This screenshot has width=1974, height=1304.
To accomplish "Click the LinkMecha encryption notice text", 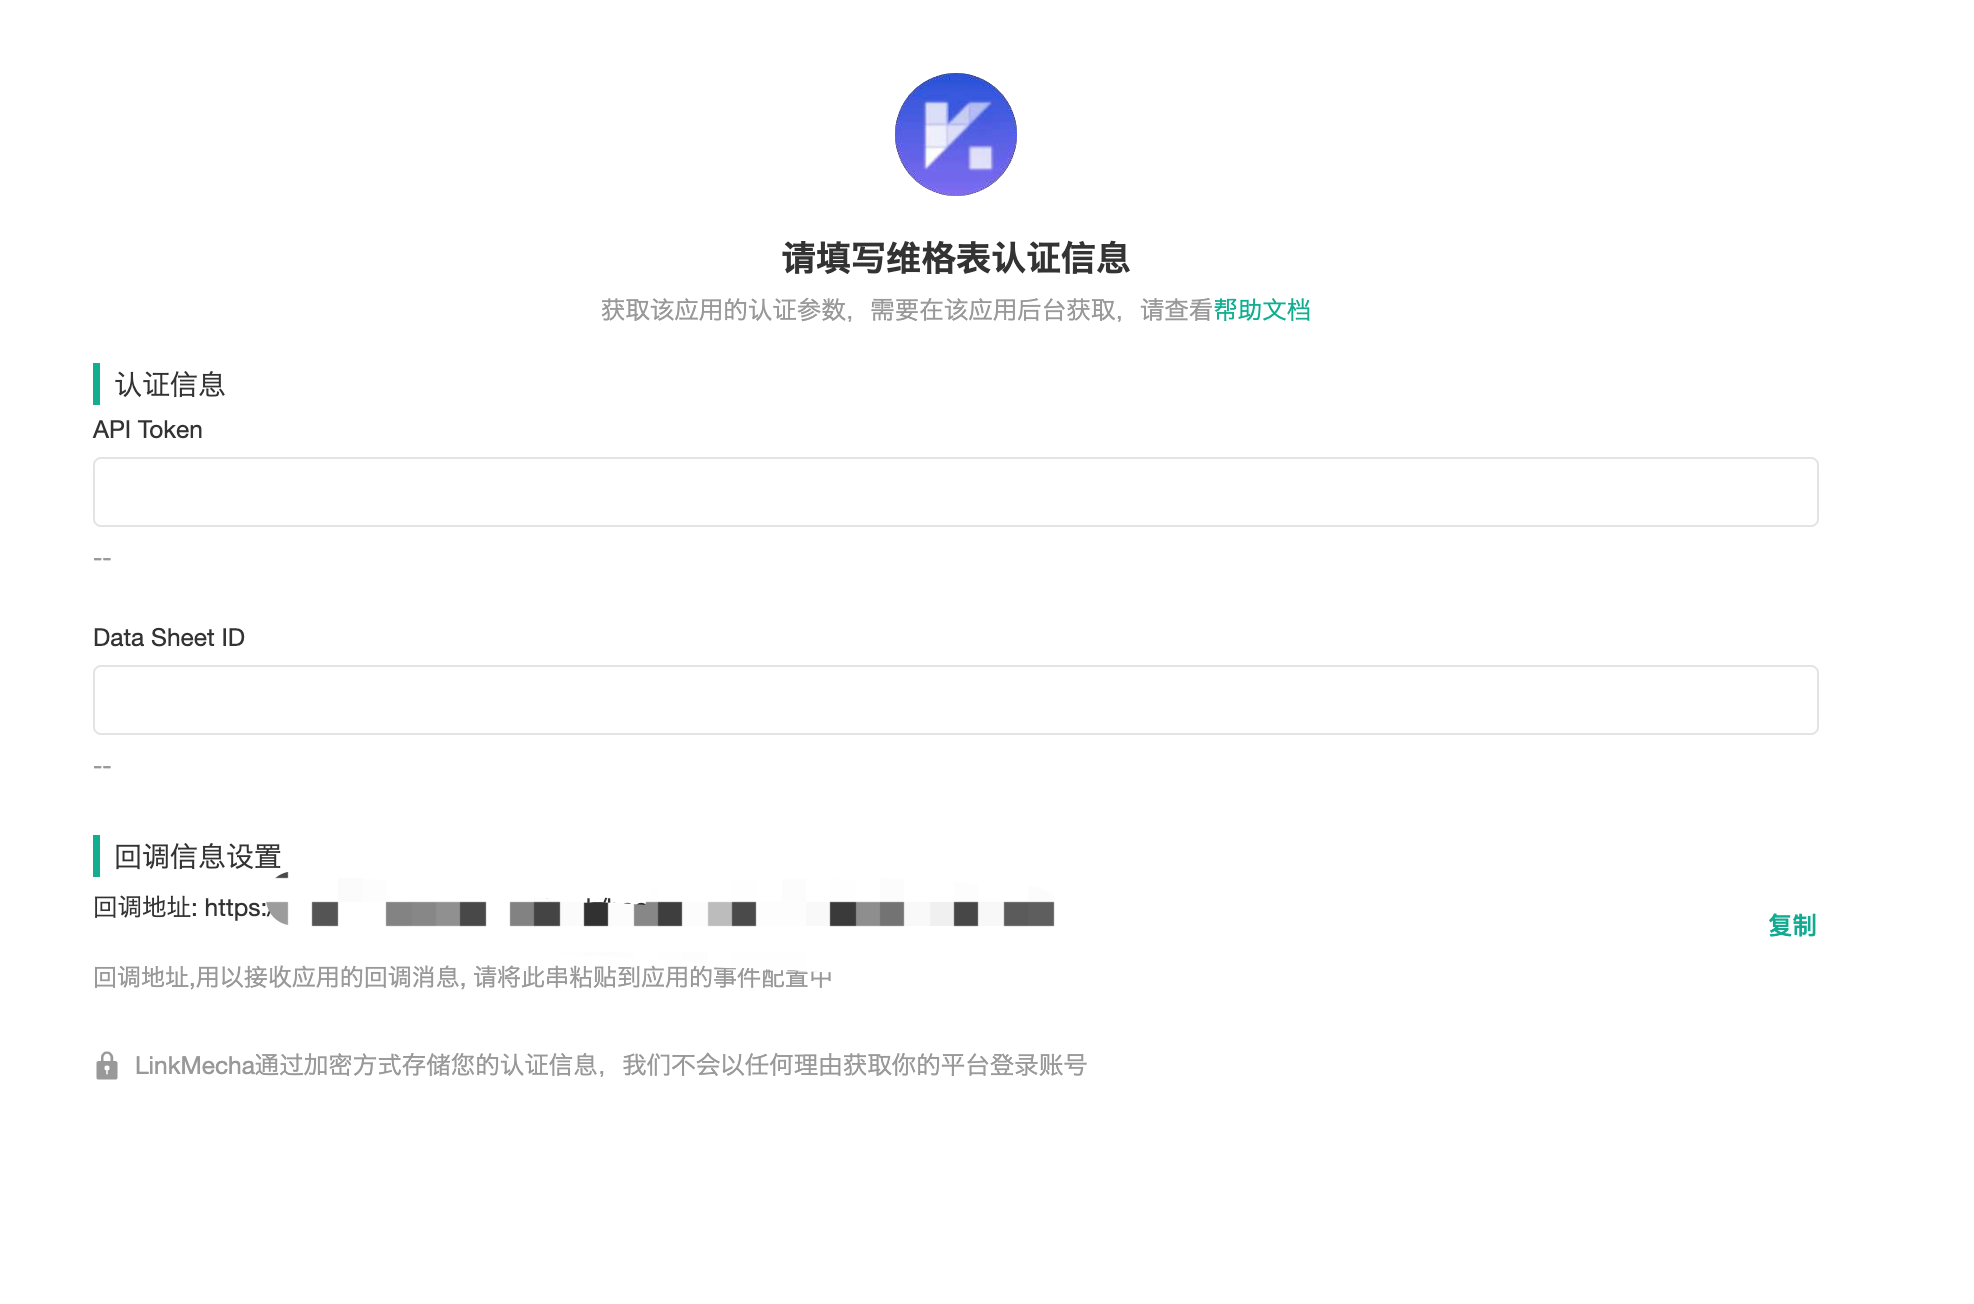I will pyautogui.click(x=611, y=1065).
